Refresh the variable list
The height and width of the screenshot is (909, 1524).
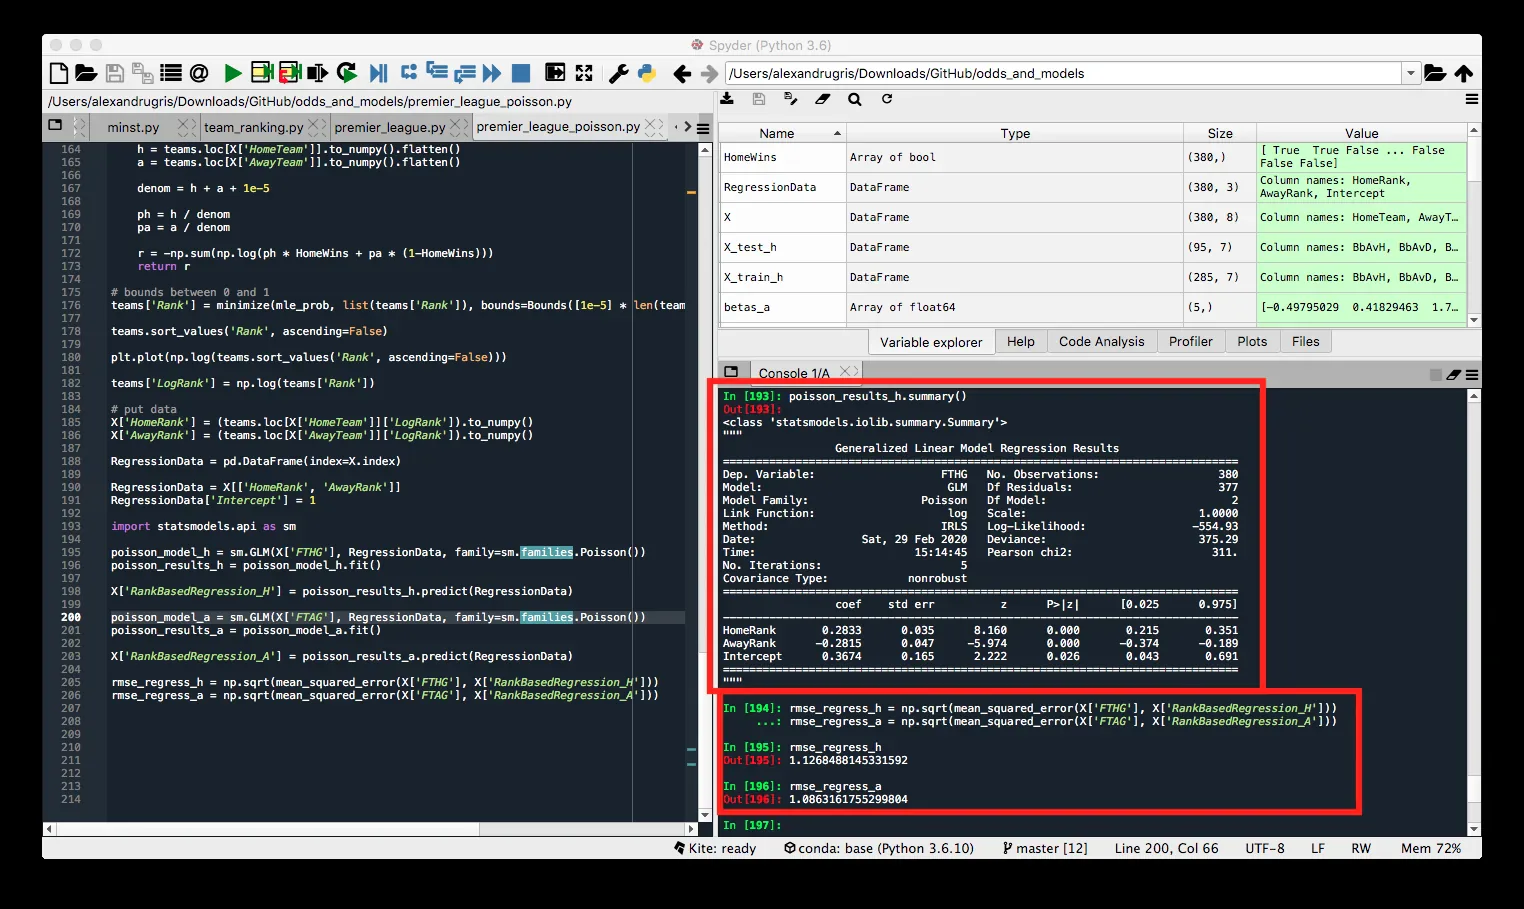pos(887,99)
